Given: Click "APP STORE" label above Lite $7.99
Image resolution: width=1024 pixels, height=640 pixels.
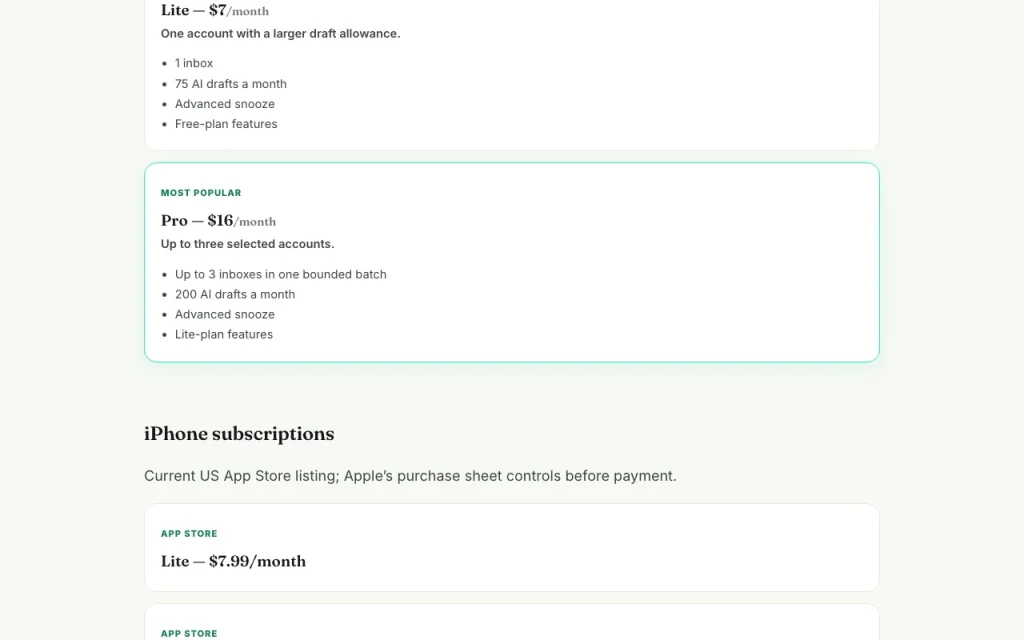Looking at the screenshot, I should (x=189, y=534).
